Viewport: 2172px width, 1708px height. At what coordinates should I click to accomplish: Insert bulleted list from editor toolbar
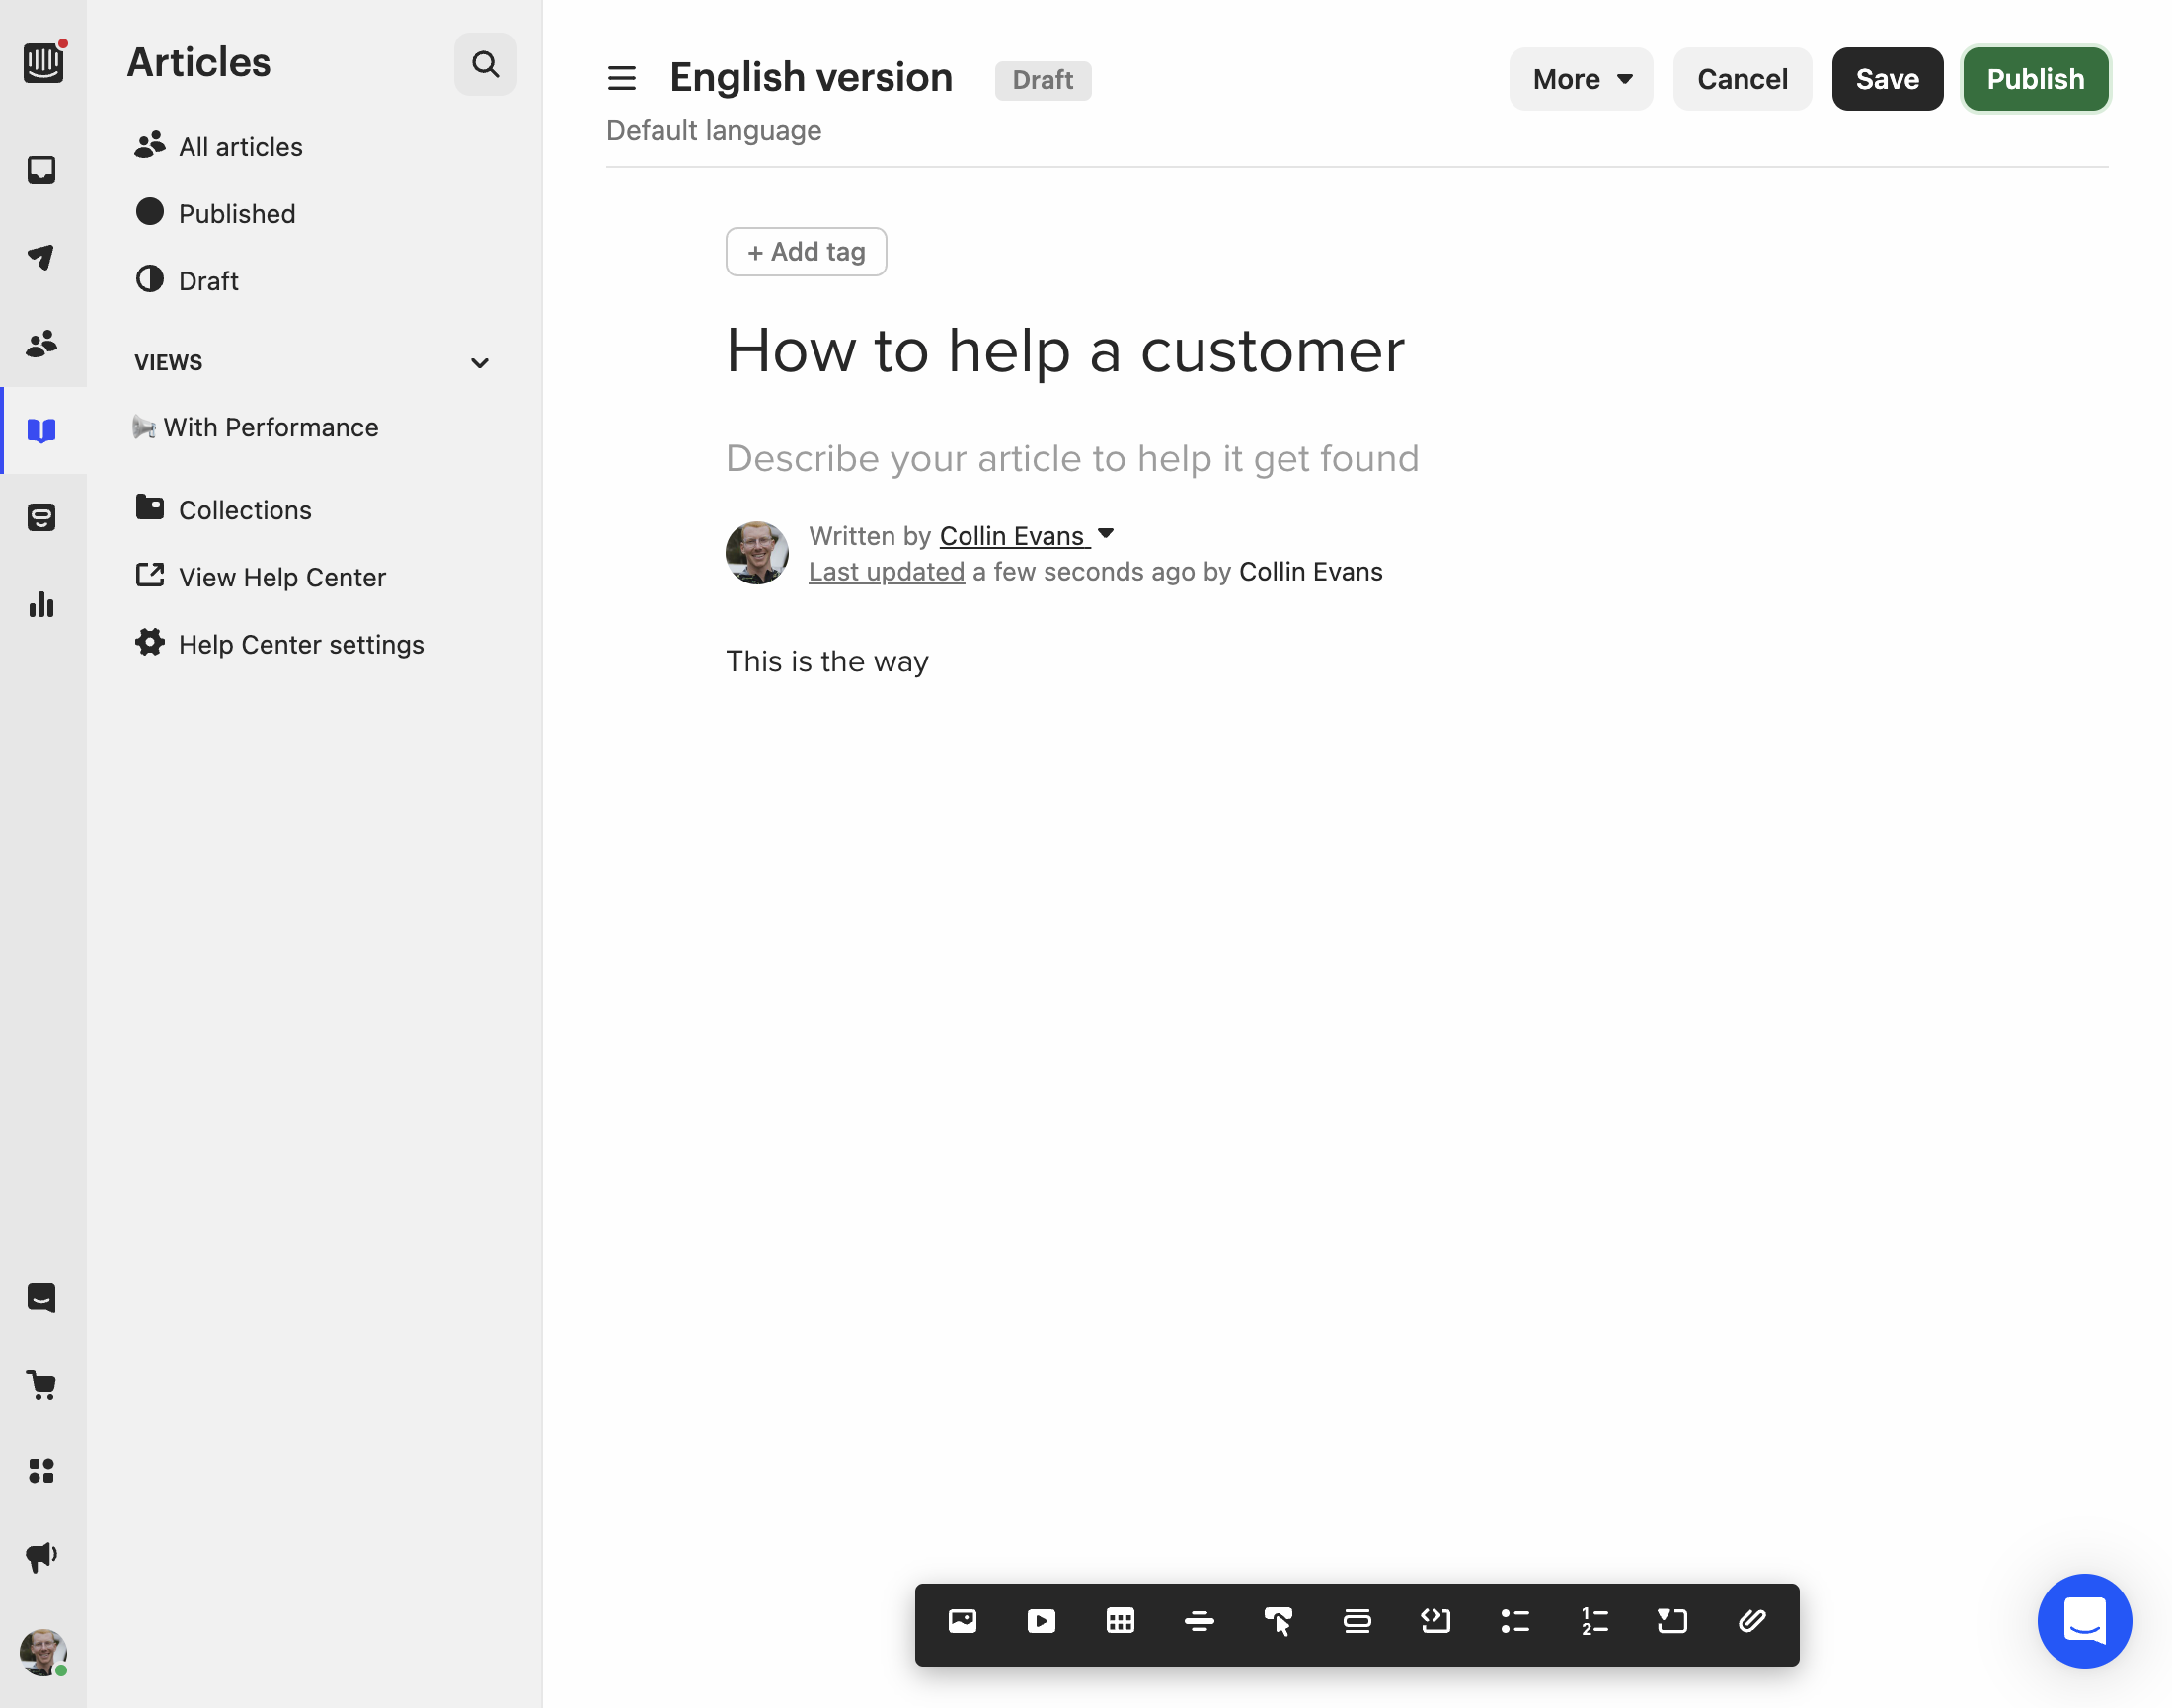tap(1515, 1621)
